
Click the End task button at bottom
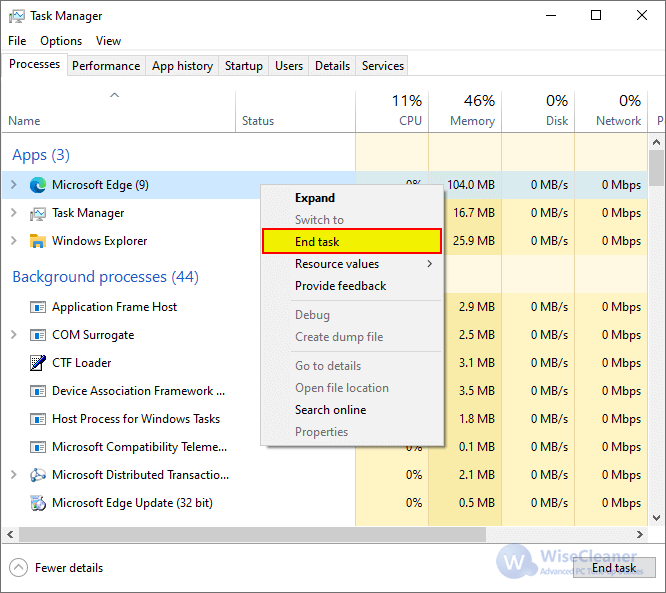click(614, 568)
